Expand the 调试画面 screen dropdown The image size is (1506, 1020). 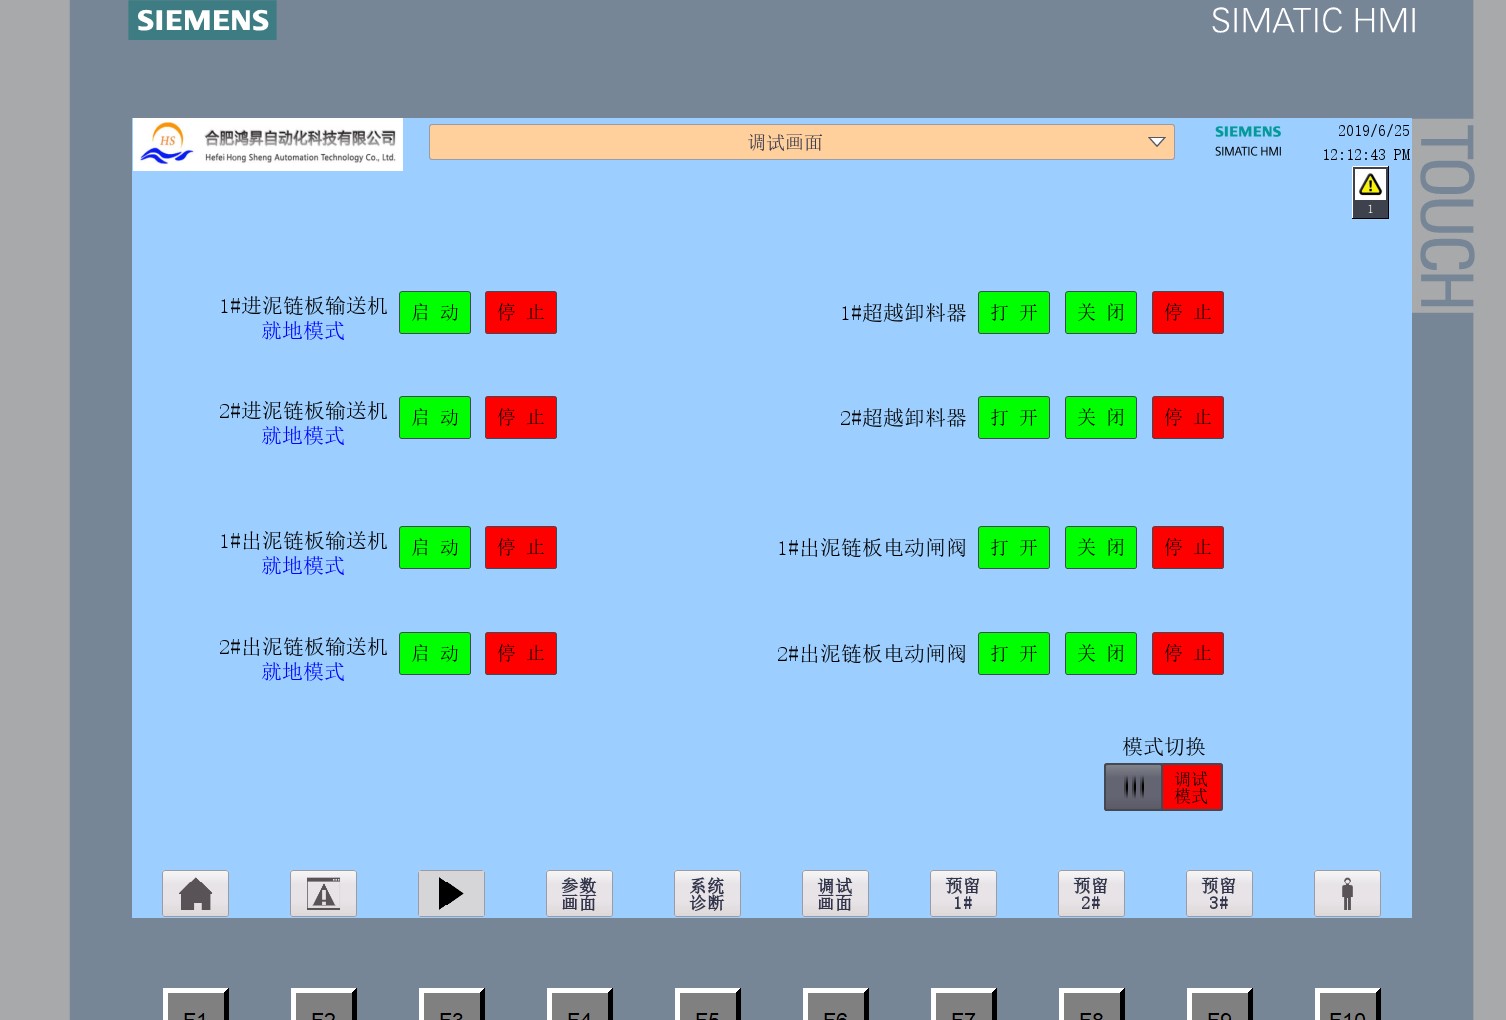(1156, 142)
